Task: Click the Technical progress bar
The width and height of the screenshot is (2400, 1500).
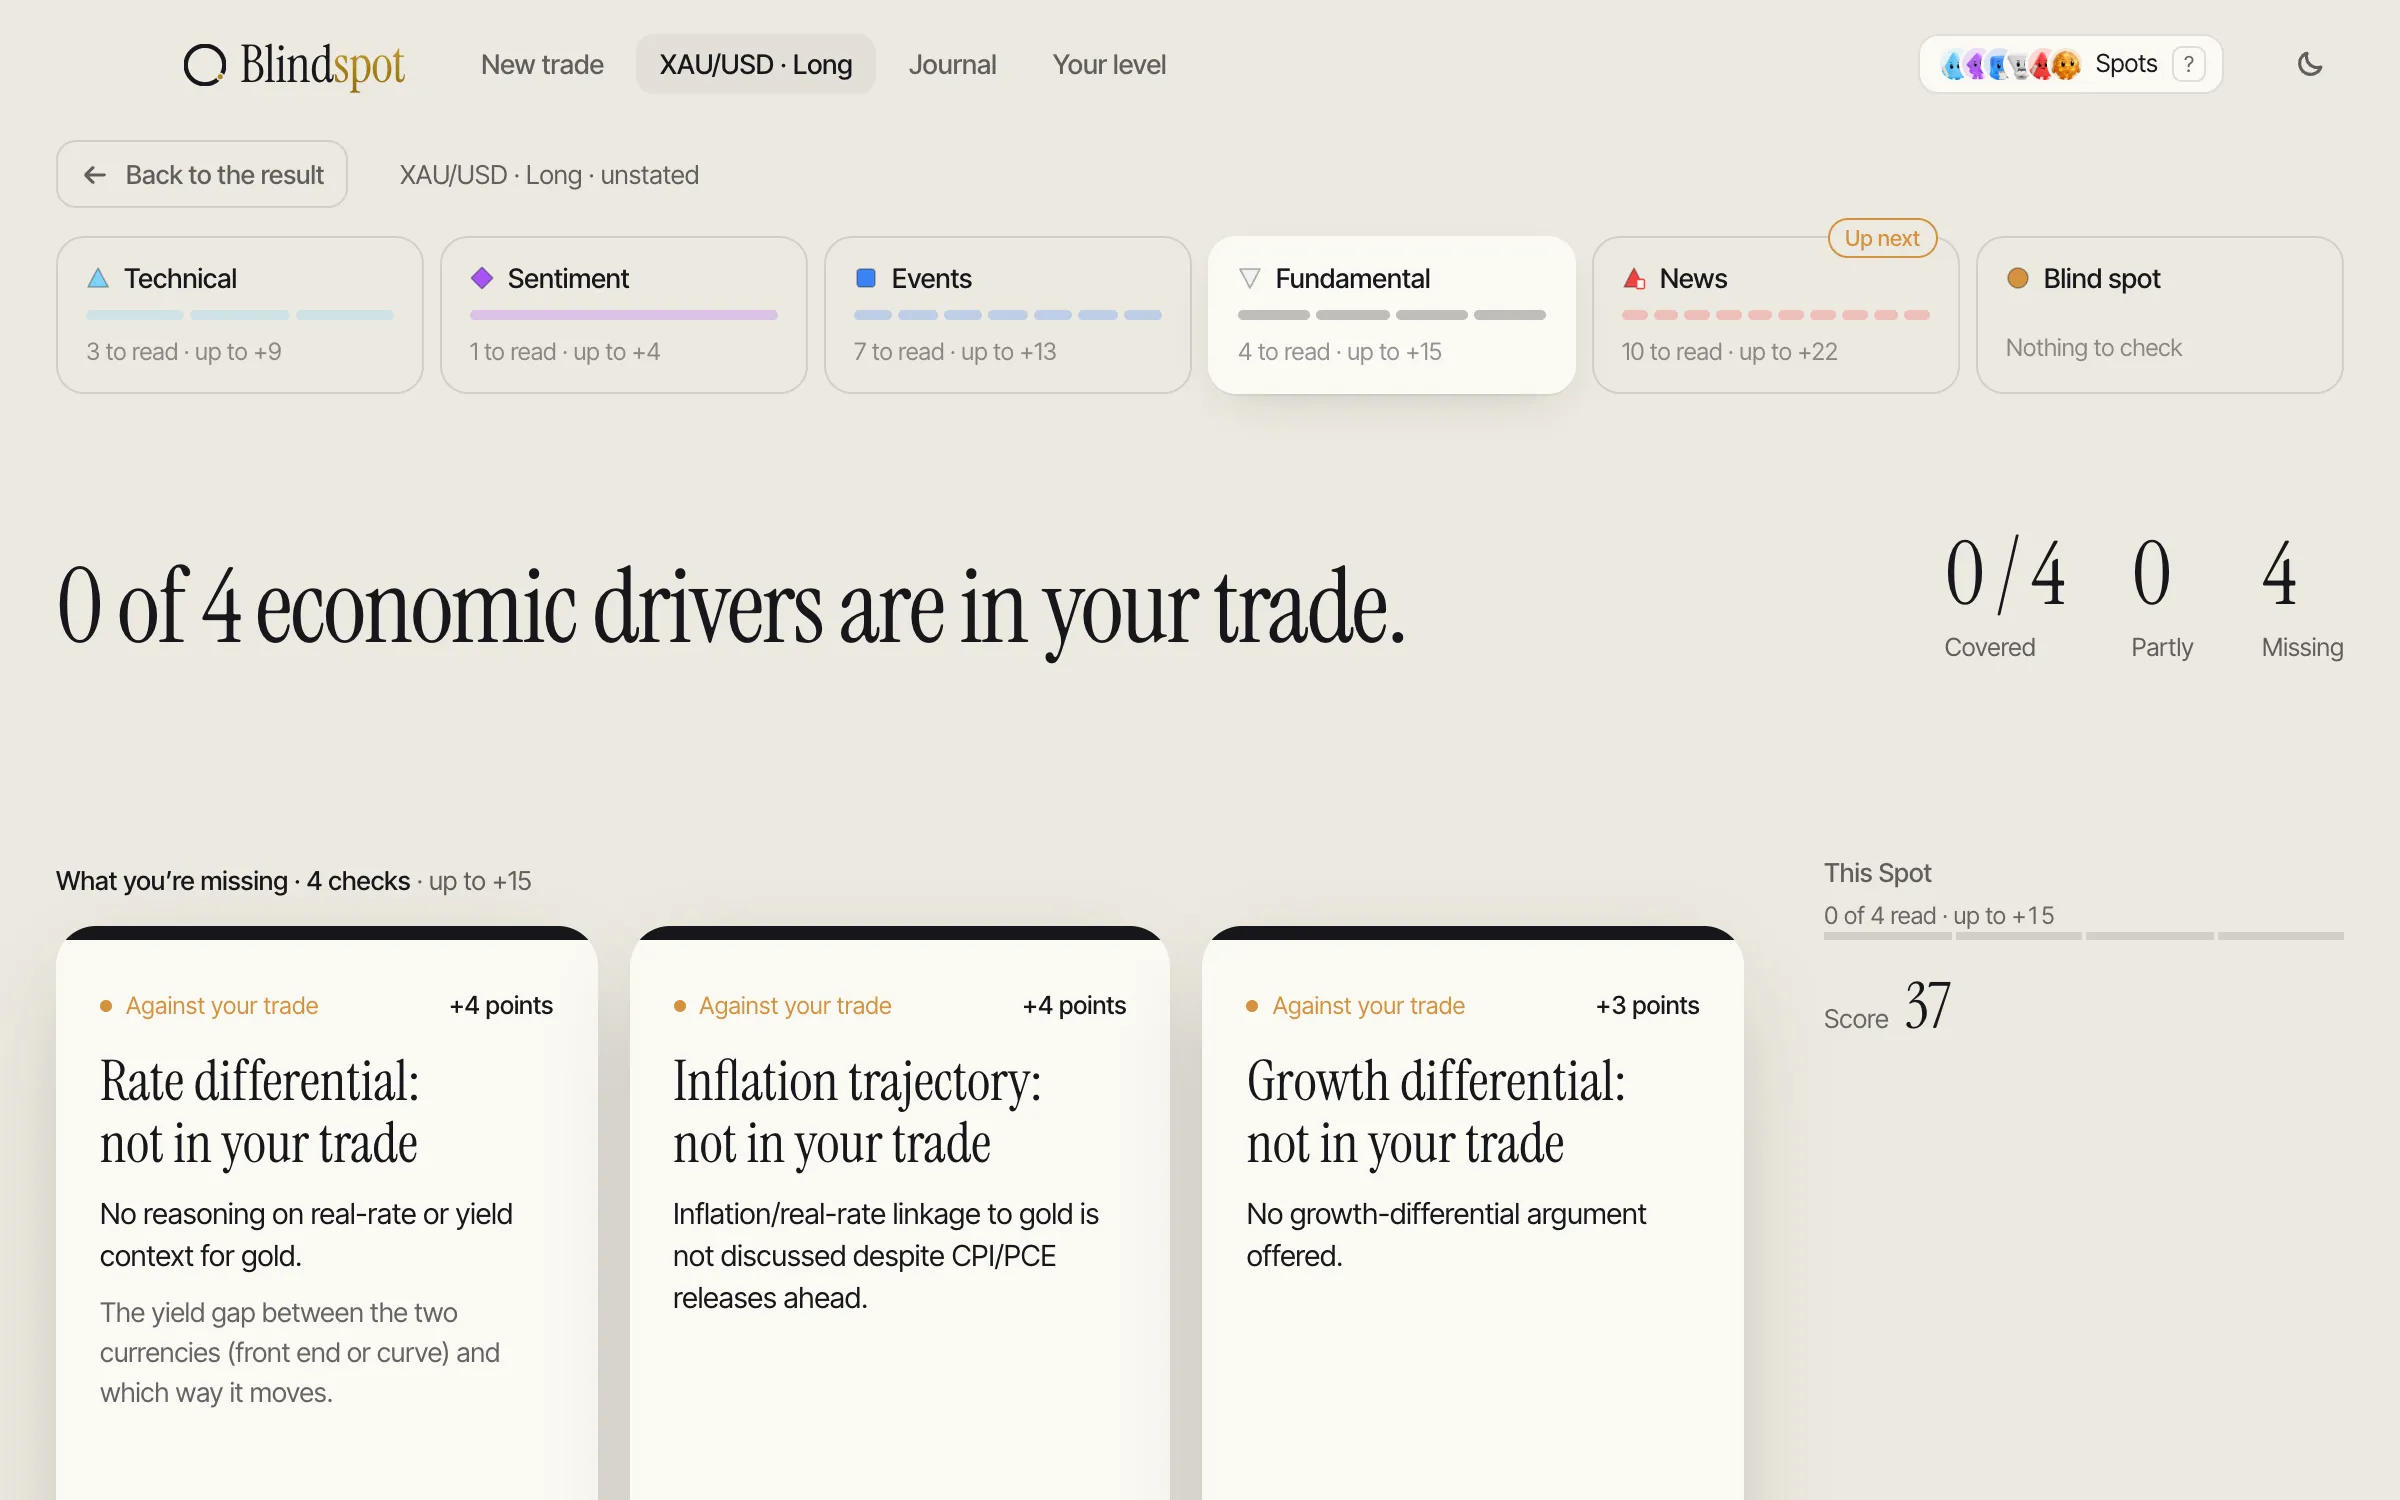Action: [240, 315]
